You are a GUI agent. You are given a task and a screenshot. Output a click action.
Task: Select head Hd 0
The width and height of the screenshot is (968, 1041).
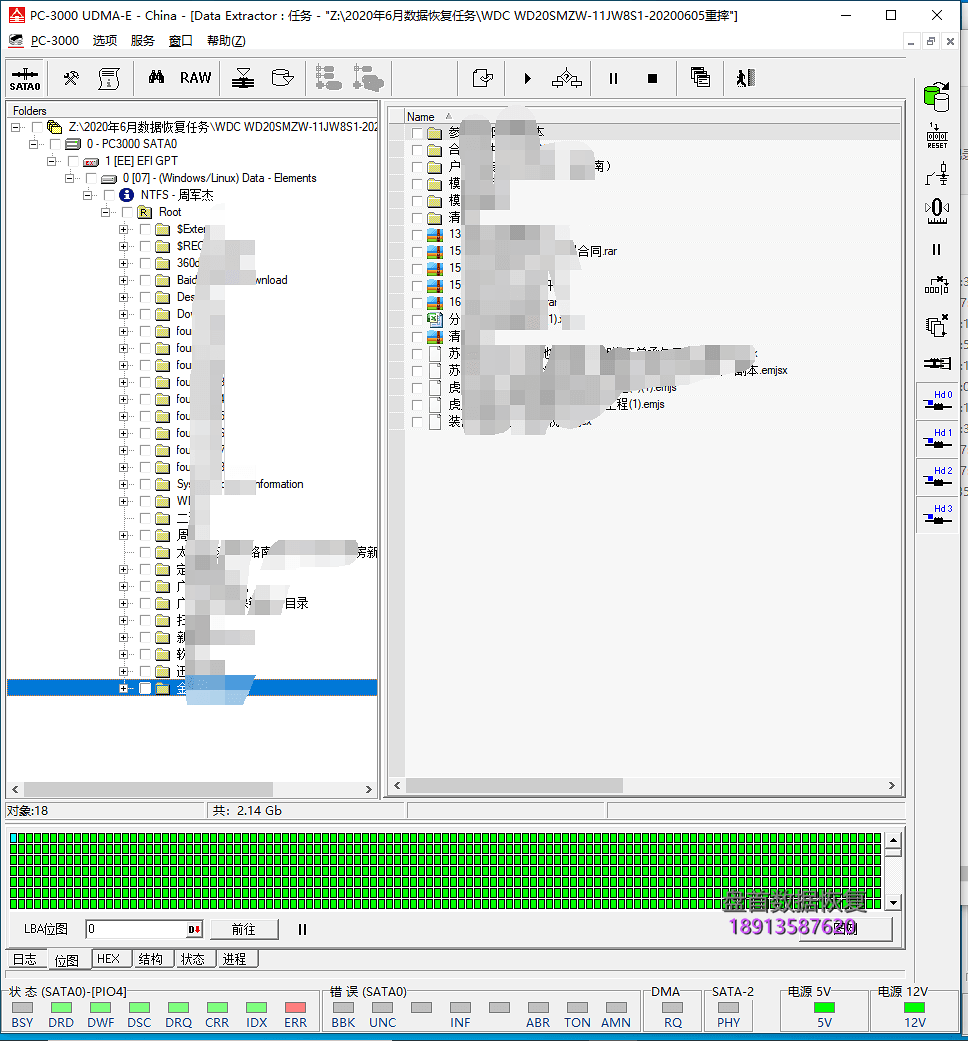[x=937, y=400]
